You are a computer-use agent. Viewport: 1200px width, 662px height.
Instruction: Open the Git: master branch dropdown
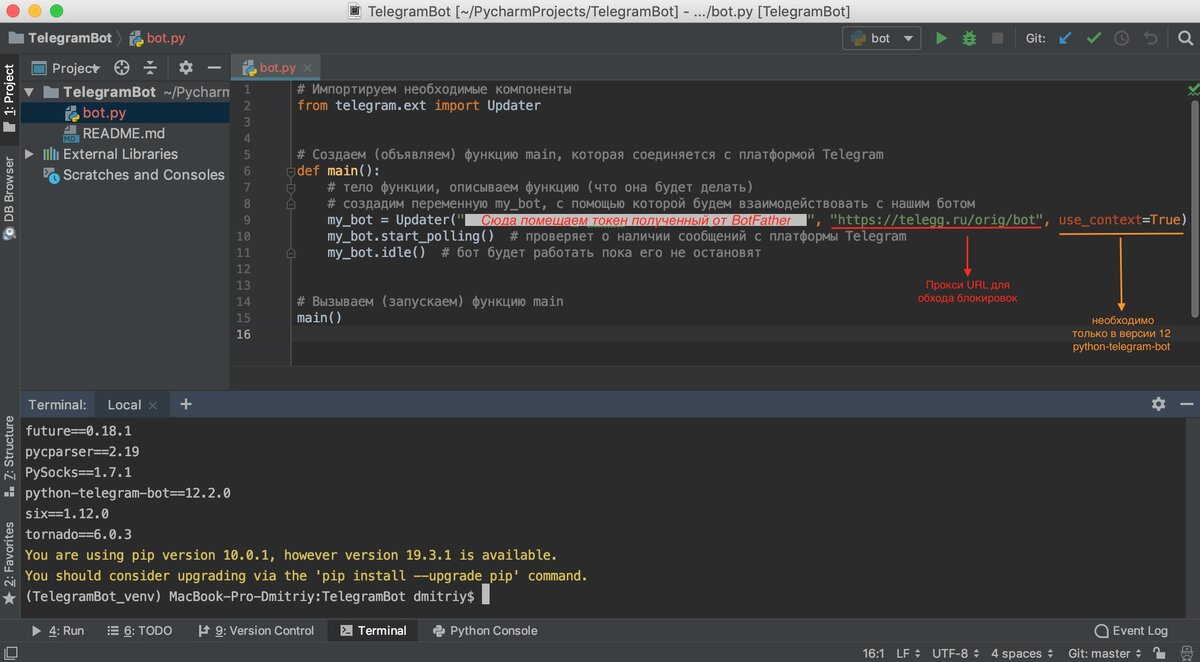pos(1101,652)
